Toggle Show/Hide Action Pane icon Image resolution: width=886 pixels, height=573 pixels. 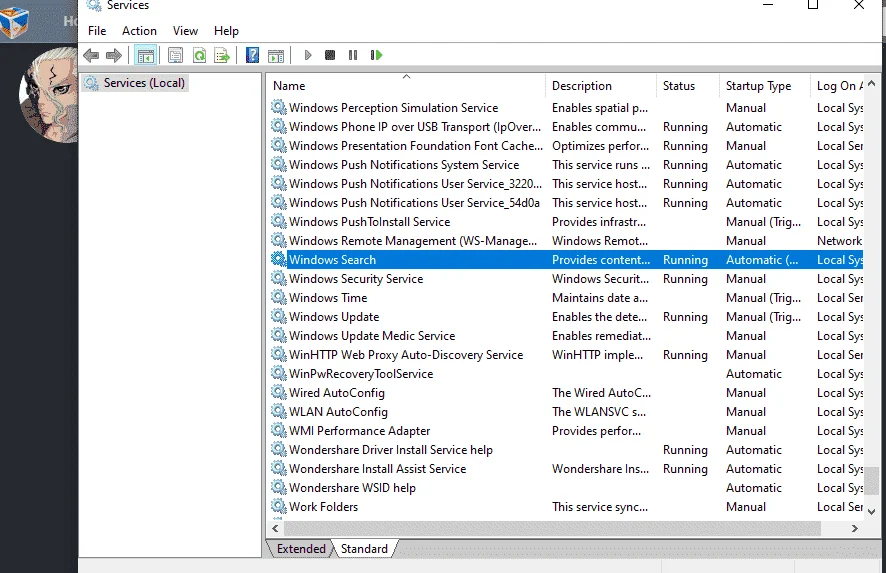point(276,55)
